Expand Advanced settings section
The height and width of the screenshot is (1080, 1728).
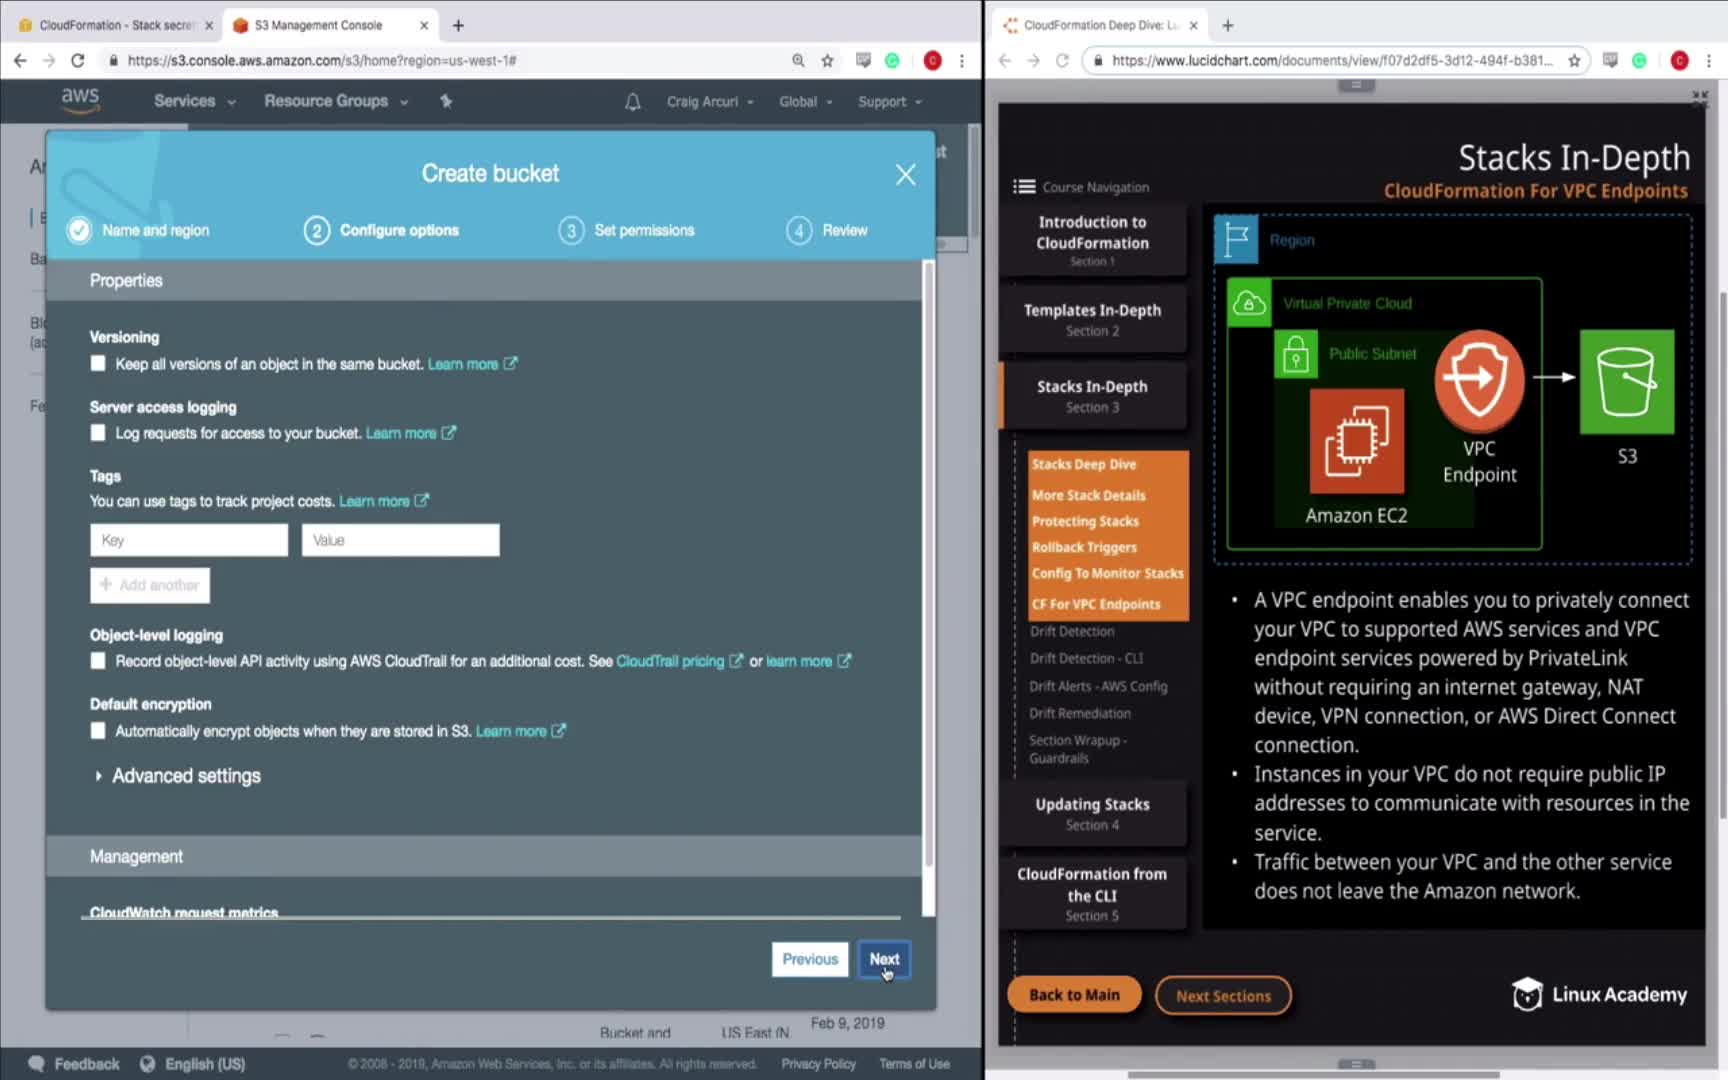(177, 776)
